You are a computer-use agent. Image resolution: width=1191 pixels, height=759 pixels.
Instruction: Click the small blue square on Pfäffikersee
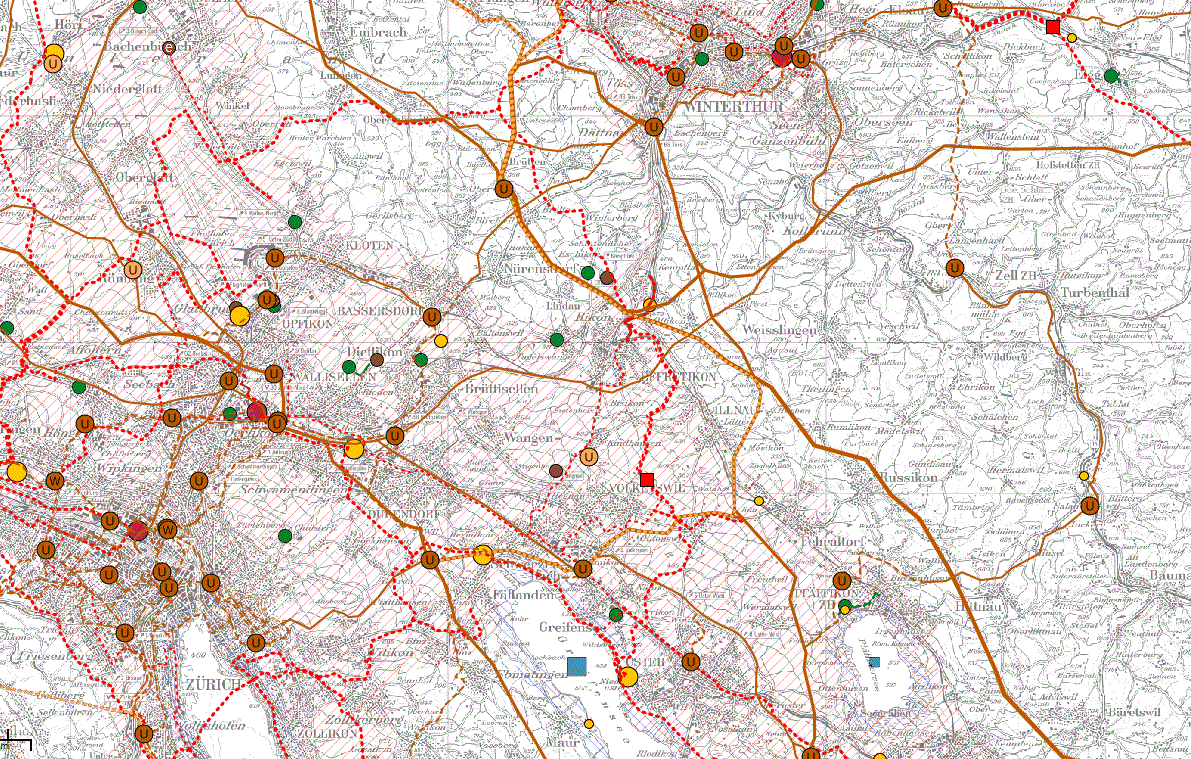(875, 662)
